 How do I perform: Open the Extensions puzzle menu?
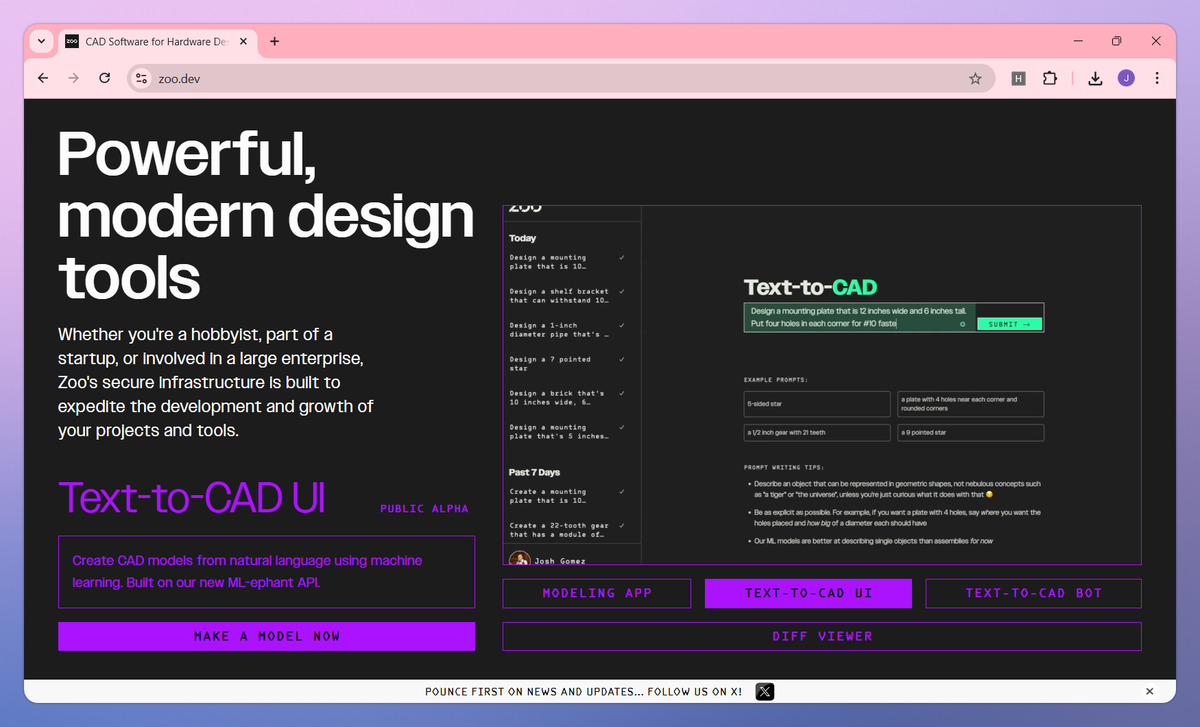click(1050, 78)
